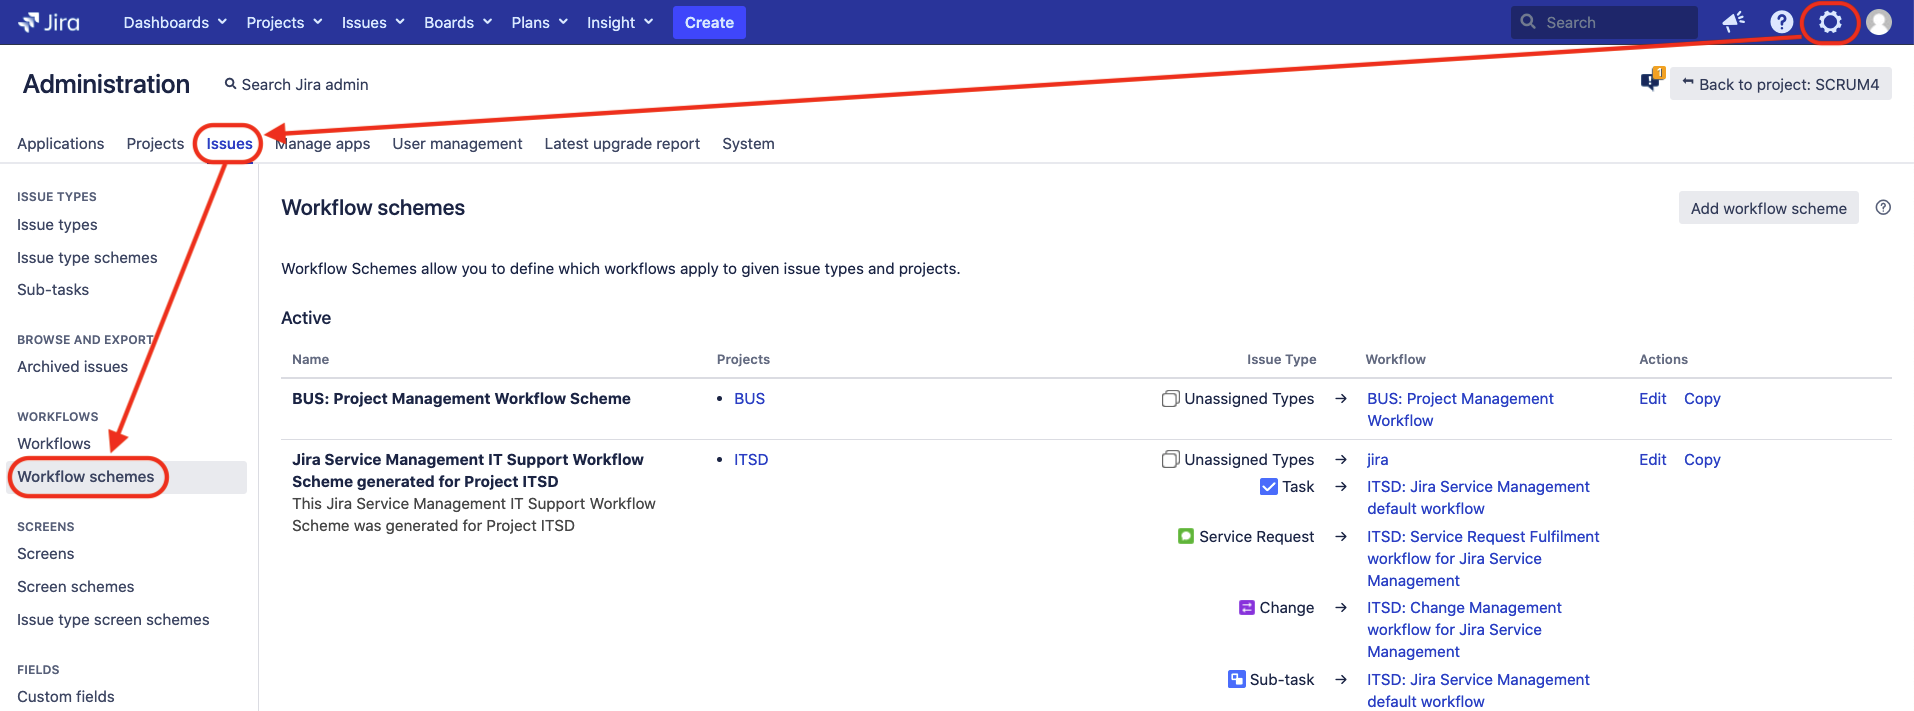Click the Issue Type column header
This screenshot has width=1914, height=711.
pos(1281,360)
